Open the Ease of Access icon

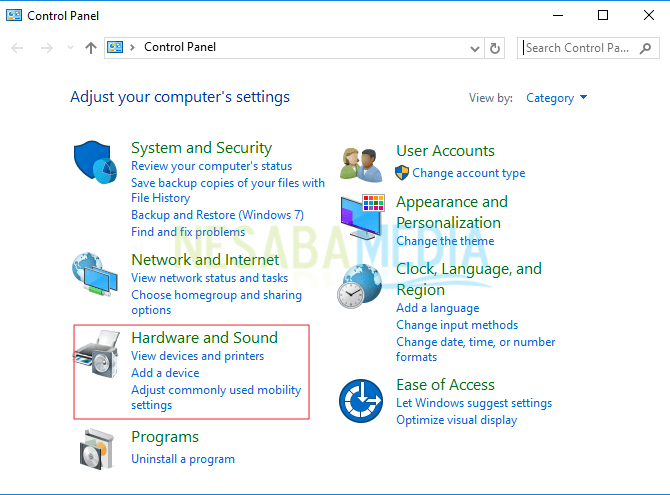[361, 401]
